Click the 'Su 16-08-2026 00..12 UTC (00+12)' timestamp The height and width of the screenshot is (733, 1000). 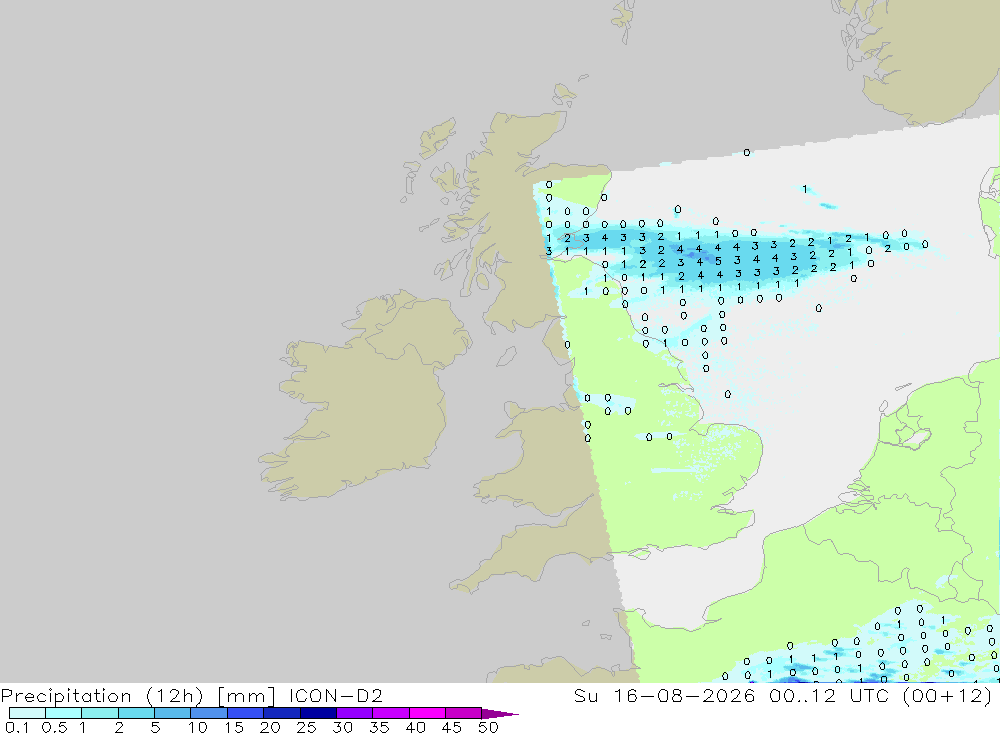tap(783, 695)
